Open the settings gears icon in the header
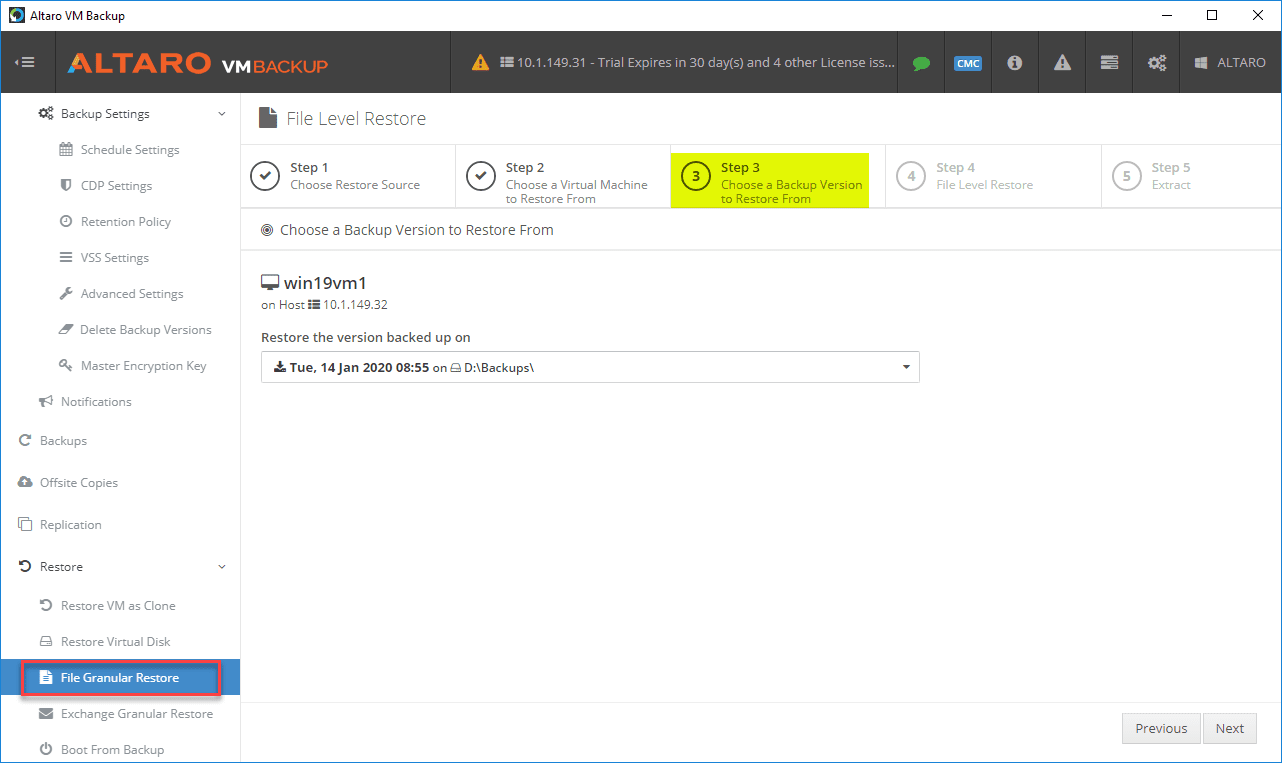1282x763 pixels. tap(1156, 62)
